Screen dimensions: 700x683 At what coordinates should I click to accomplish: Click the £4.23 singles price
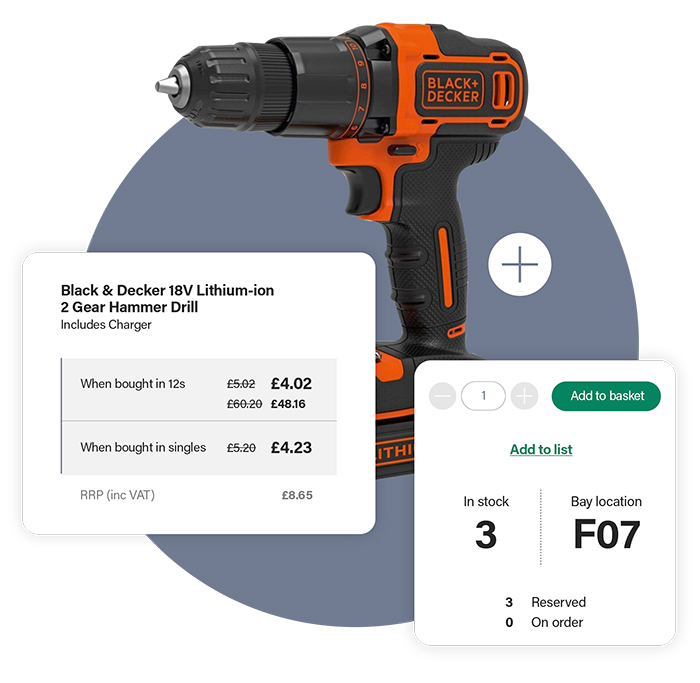[292, 447]
